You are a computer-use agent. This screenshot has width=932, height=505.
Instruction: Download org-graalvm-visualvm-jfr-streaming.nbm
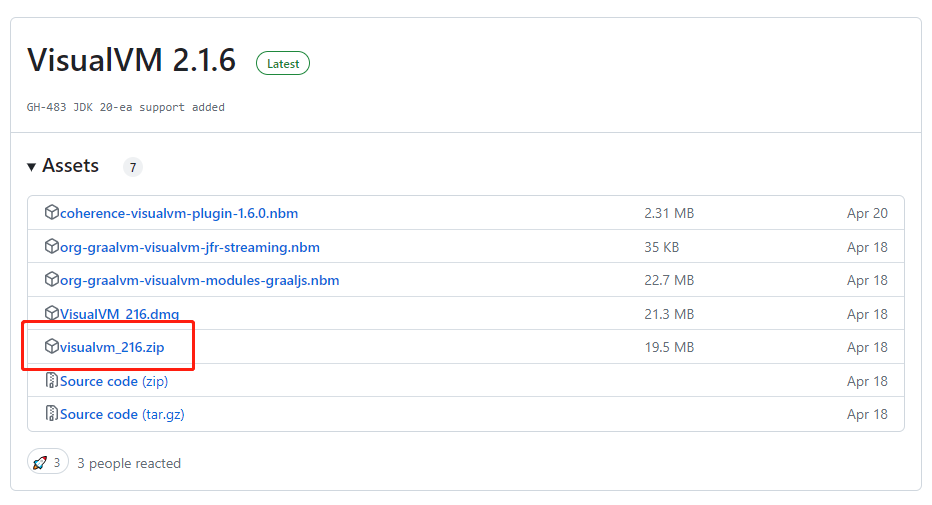190,247
